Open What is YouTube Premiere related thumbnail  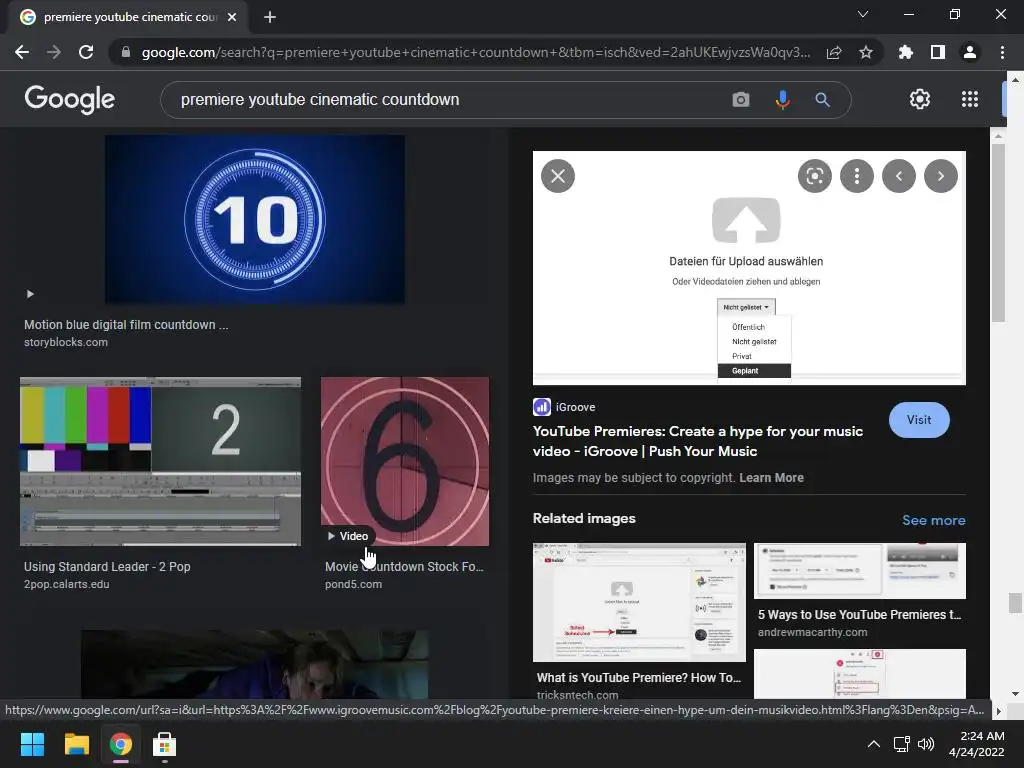coord(639,602)
